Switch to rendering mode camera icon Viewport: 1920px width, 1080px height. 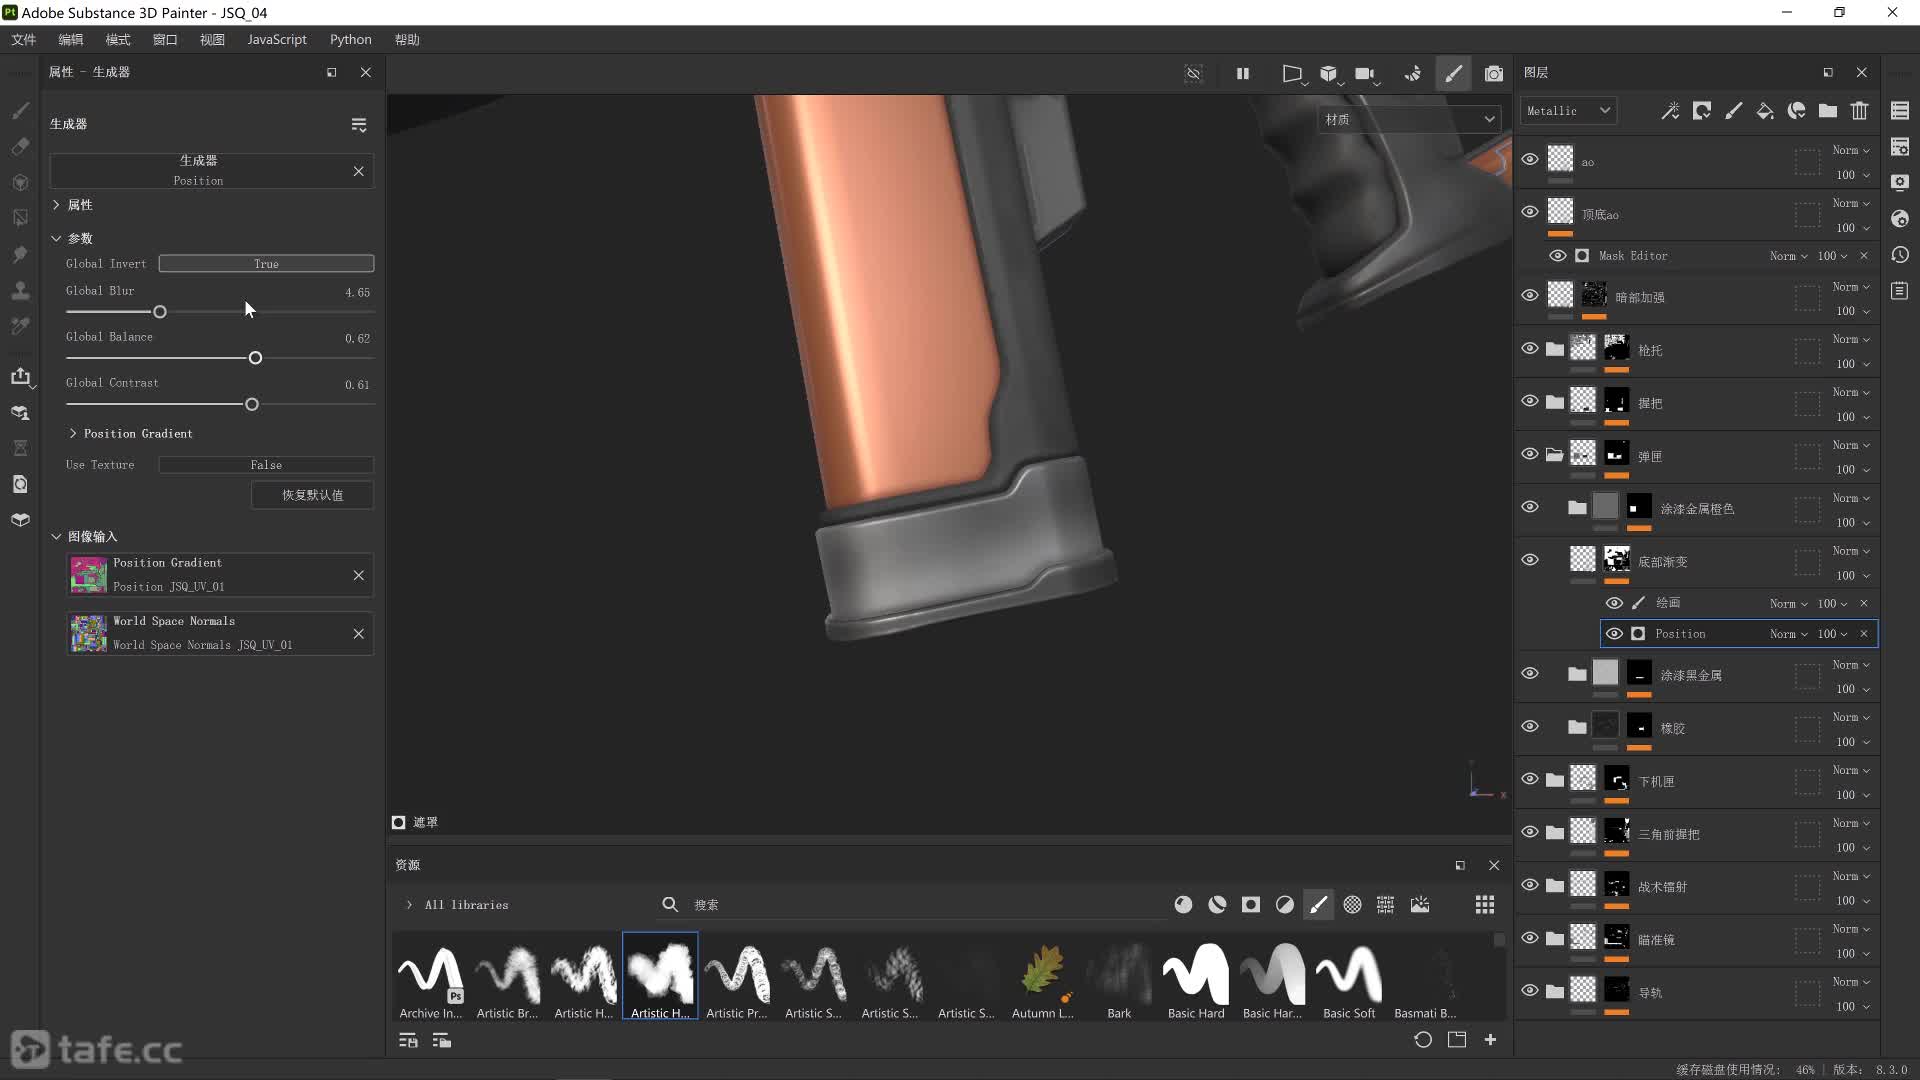(1494, 73)
